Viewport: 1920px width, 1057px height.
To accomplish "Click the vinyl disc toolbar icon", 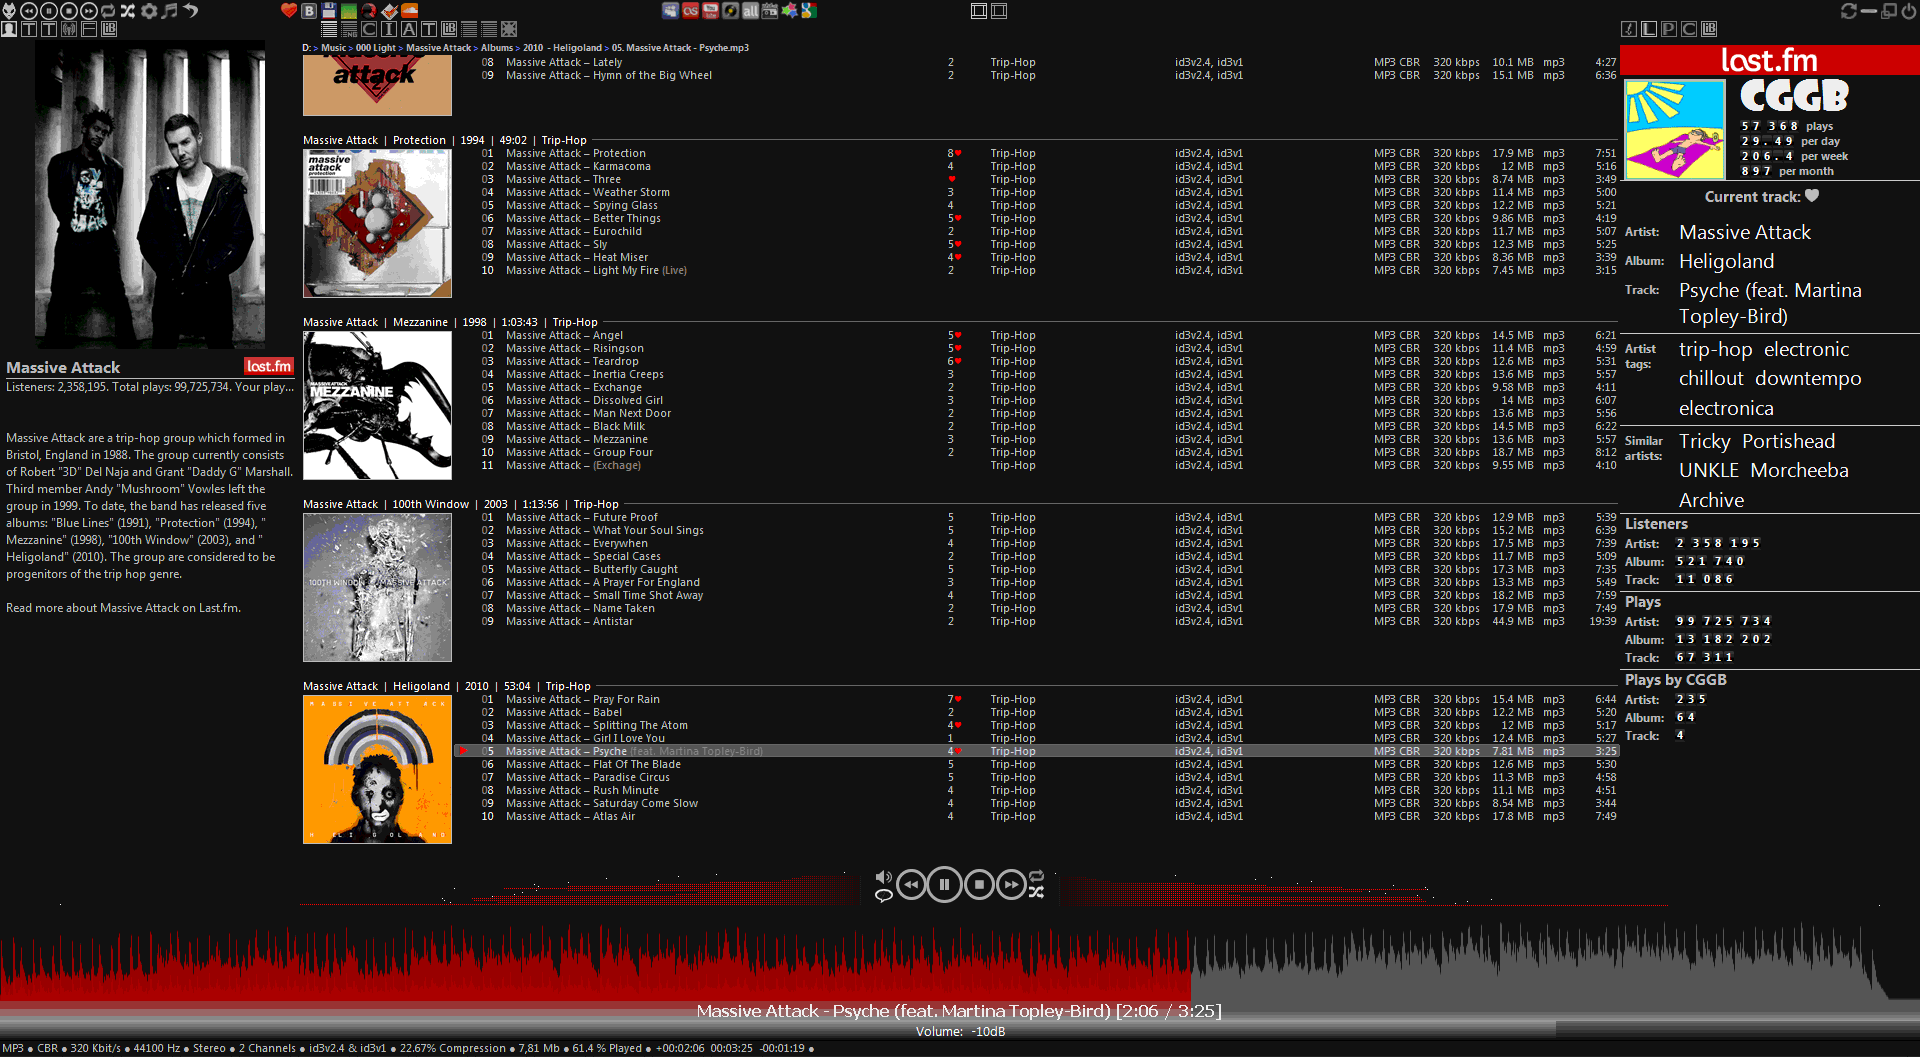I will [730, 11].
